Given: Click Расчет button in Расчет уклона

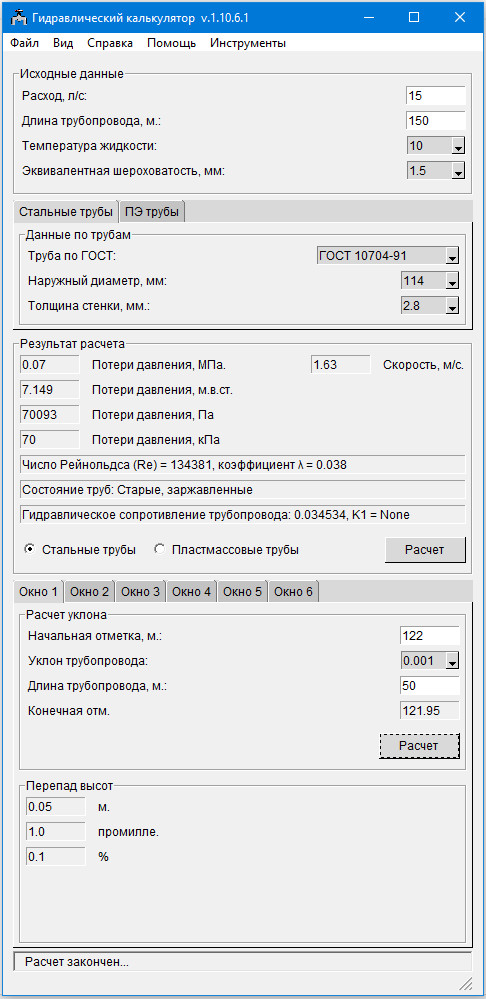Looking at the screenshot, I should pyautogui.click(x=419, y=745).
